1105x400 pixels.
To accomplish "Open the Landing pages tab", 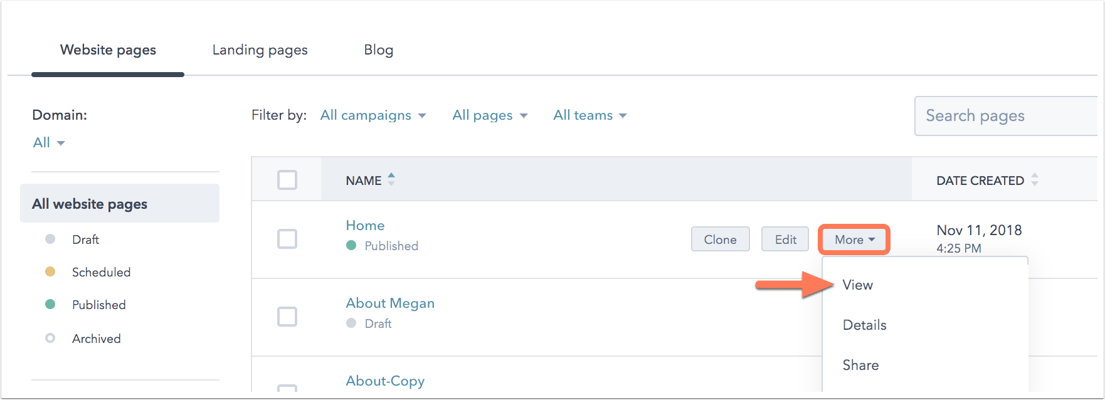I will 260,50.
